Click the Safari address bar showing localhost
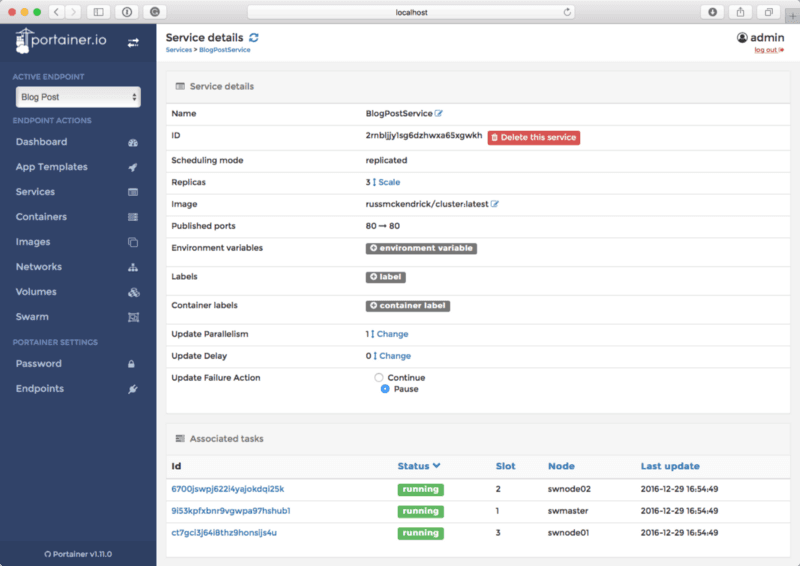Screen dimensions: 800x566 (411, 12)
